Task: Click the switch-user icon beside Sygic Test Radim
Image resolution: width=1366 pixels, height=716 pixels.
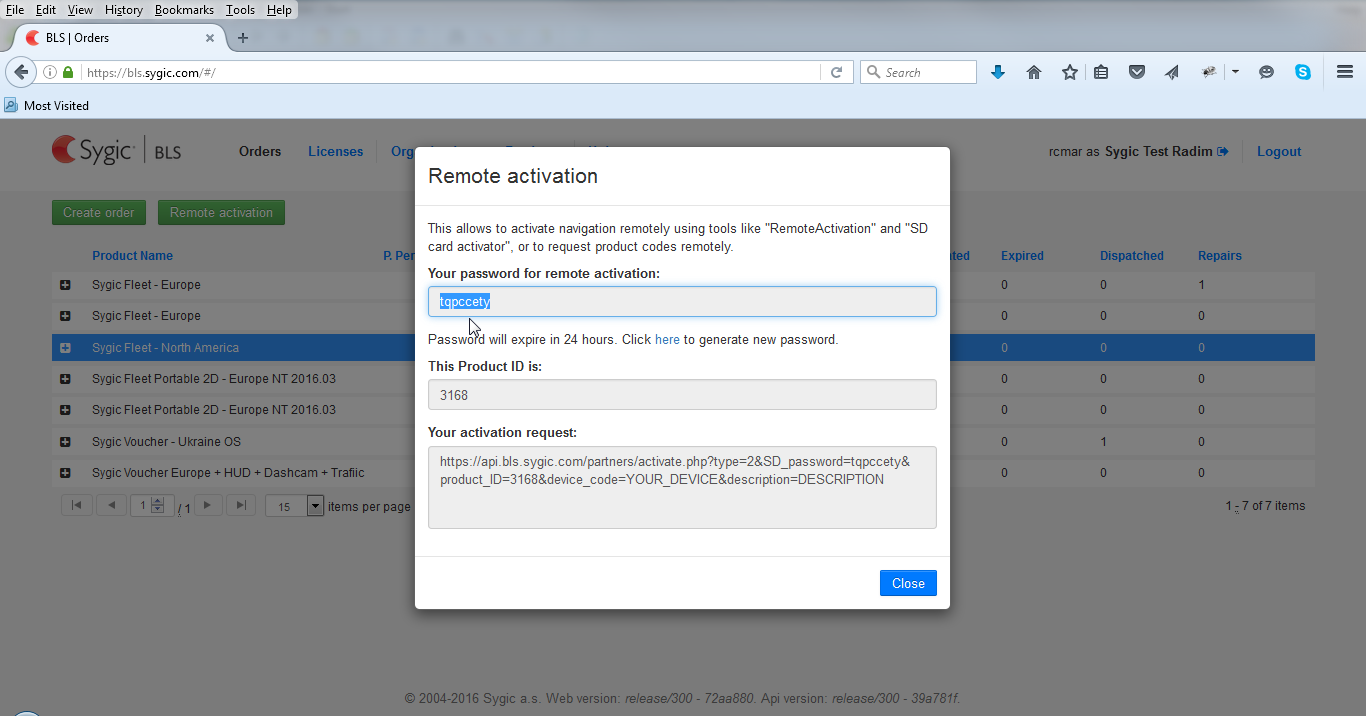Action: 1222,152
